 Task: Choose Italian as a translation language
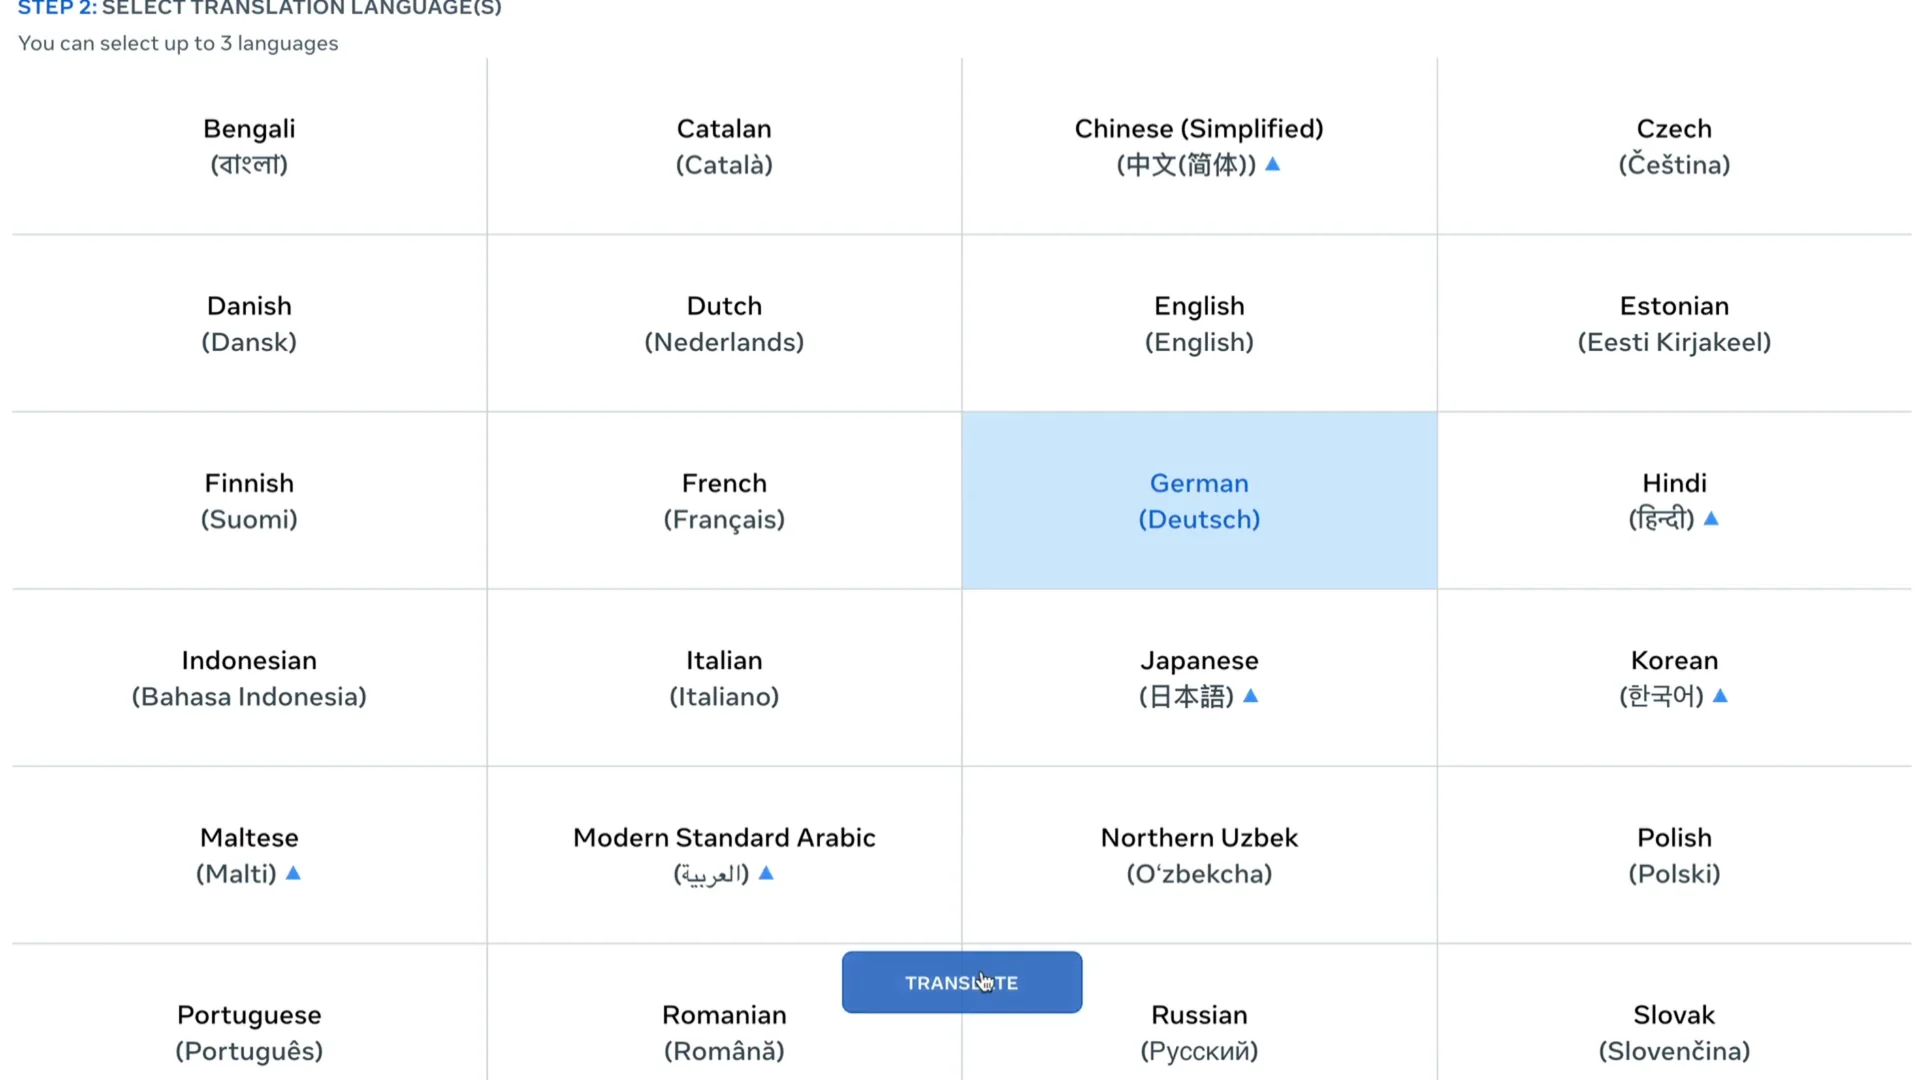pos(724,678)
